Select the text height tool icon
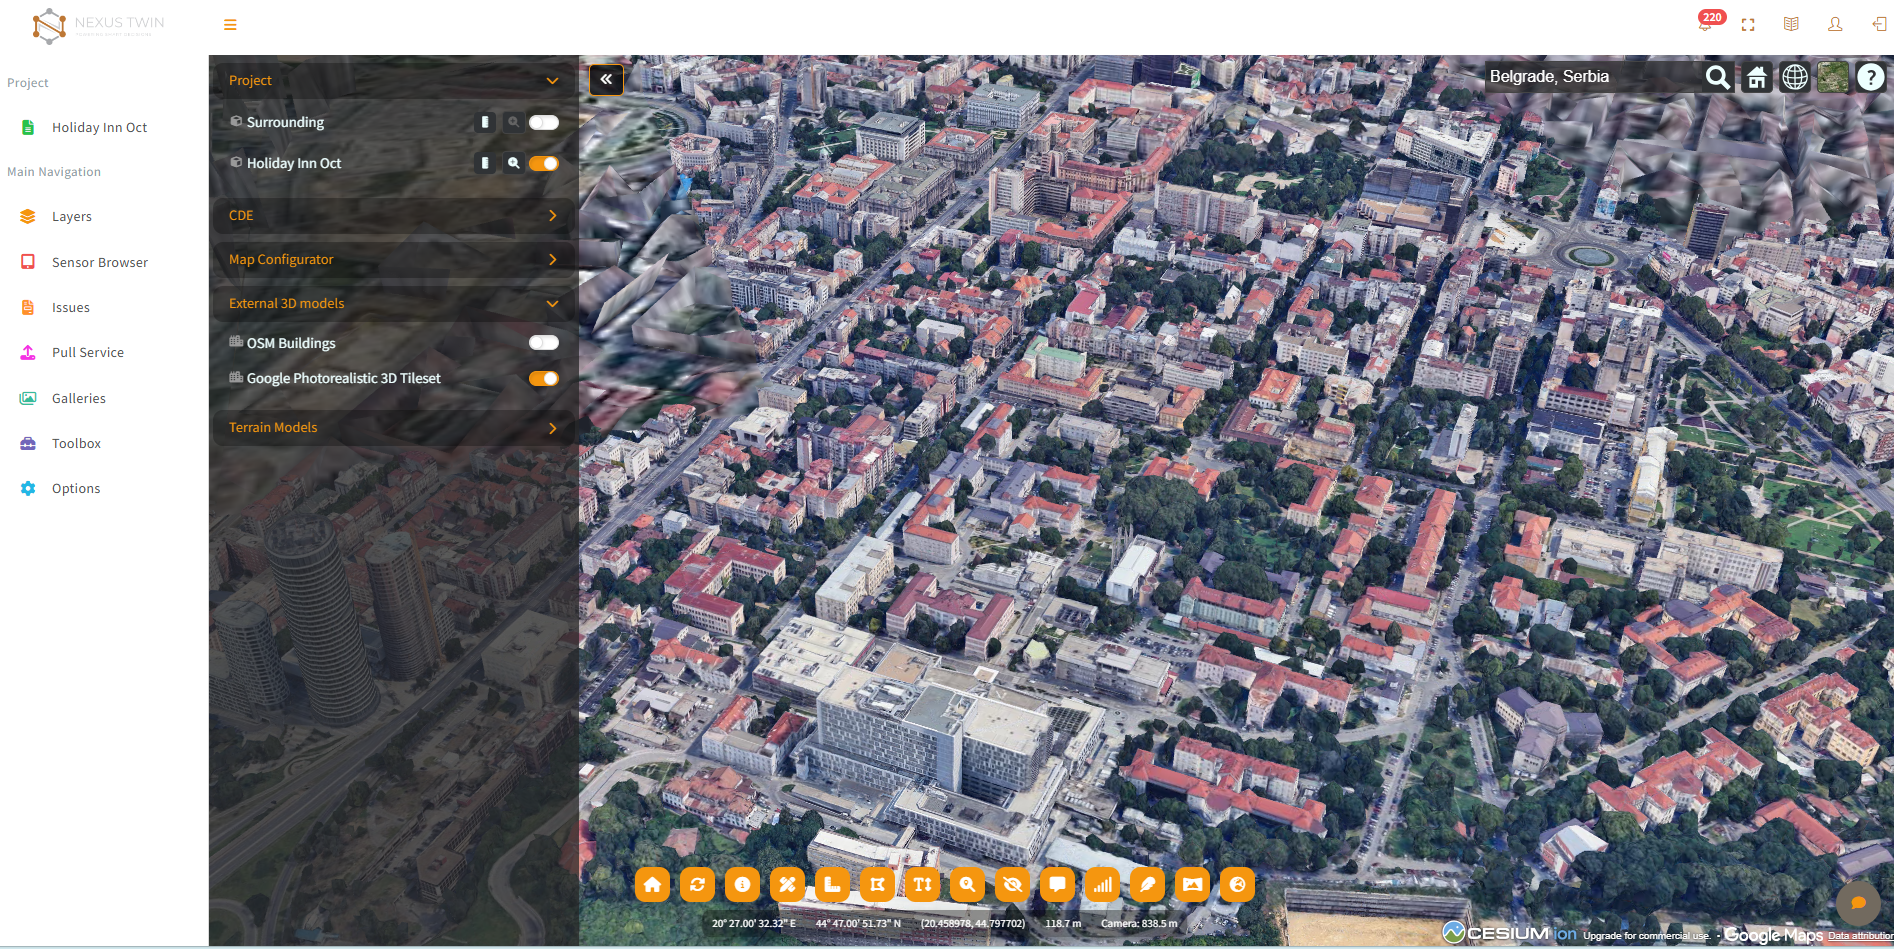Image resolution: width=1894 pixels, height=949 pixels. pyautogui.click(x=922, y=885)
